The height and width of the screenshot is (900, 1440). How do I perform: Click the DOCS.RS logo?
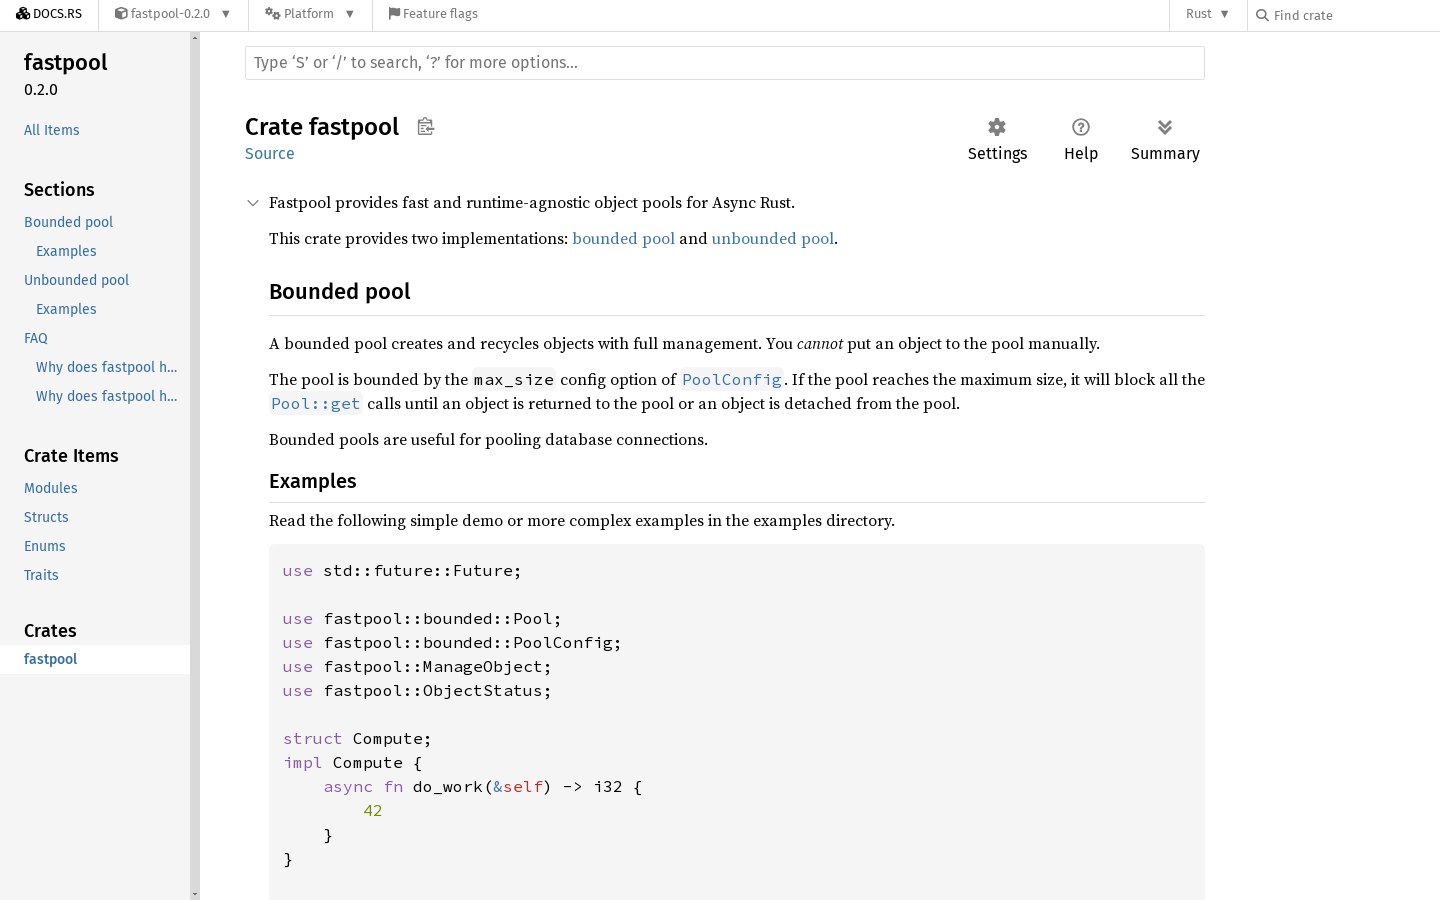[x=49, y=14]
